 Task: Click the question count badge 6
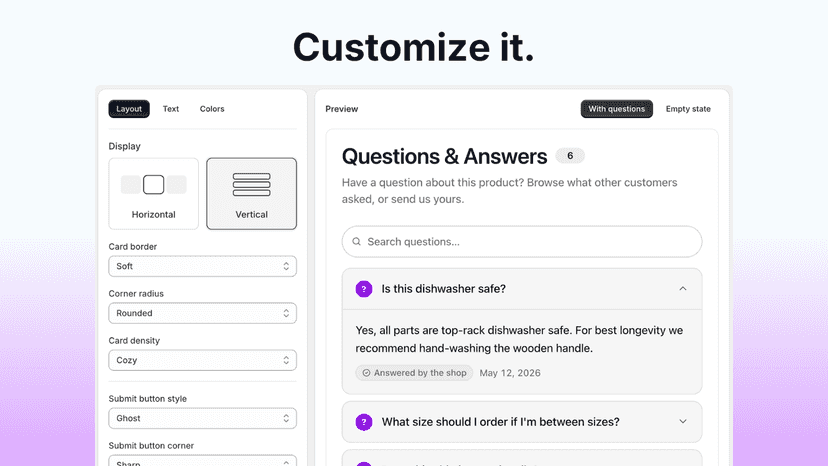coord(570,156)
